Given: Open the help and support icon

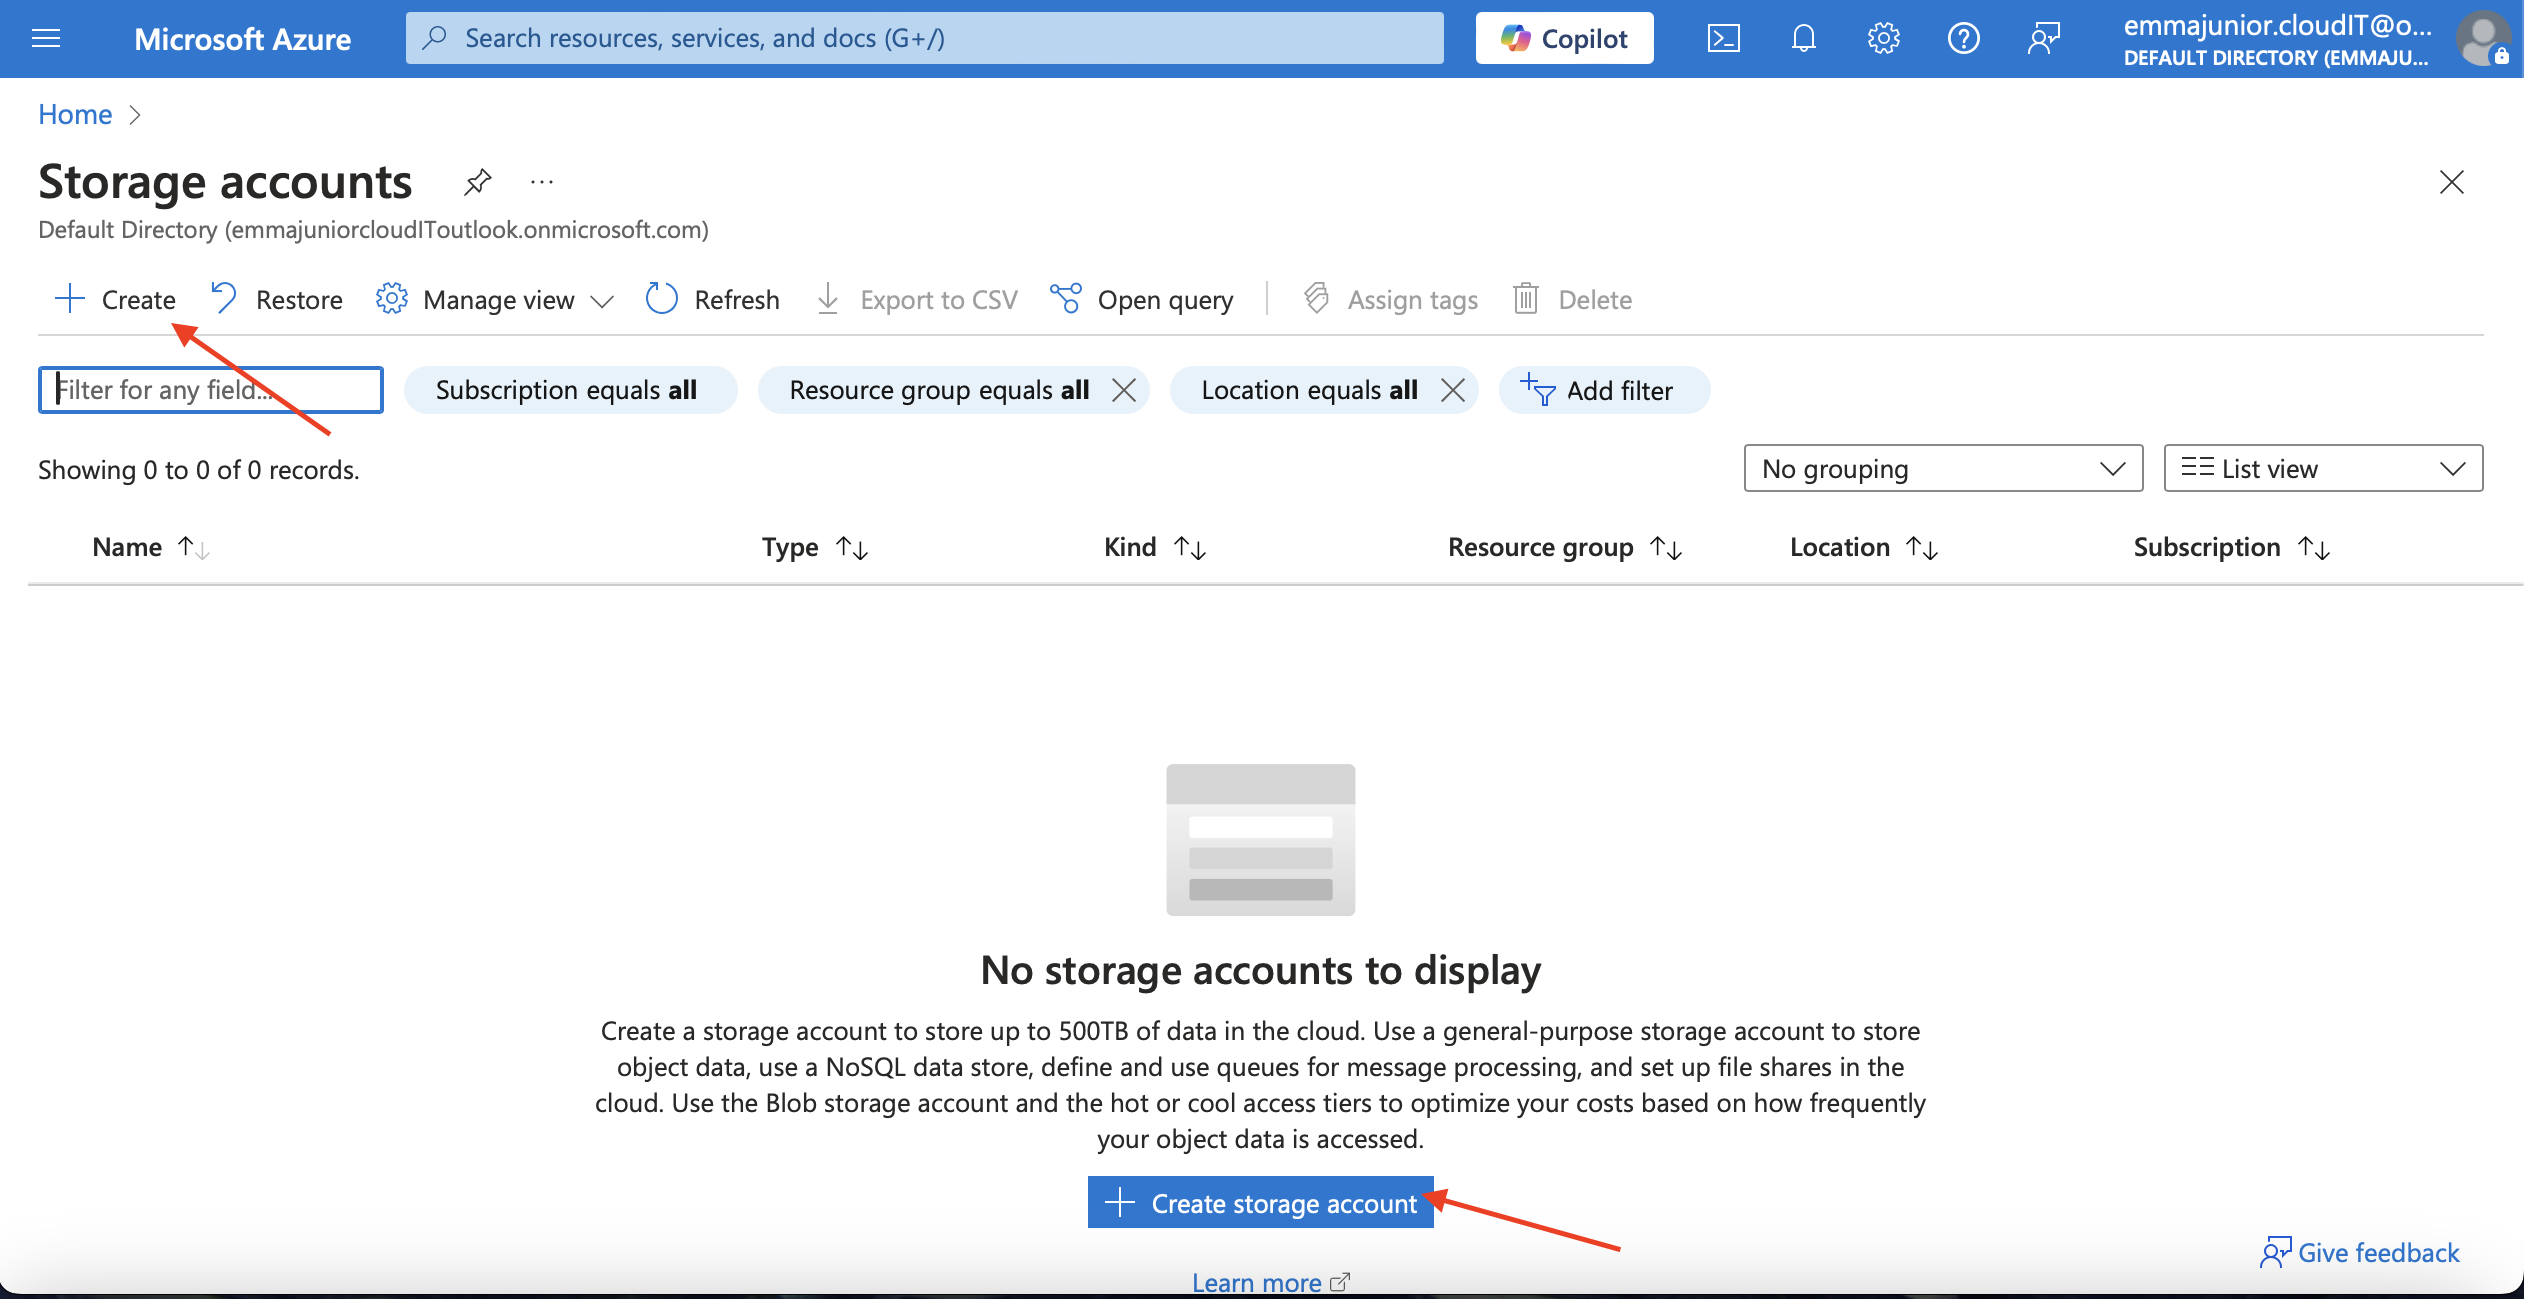Looking at the screenshot, I should point(1963,38).
